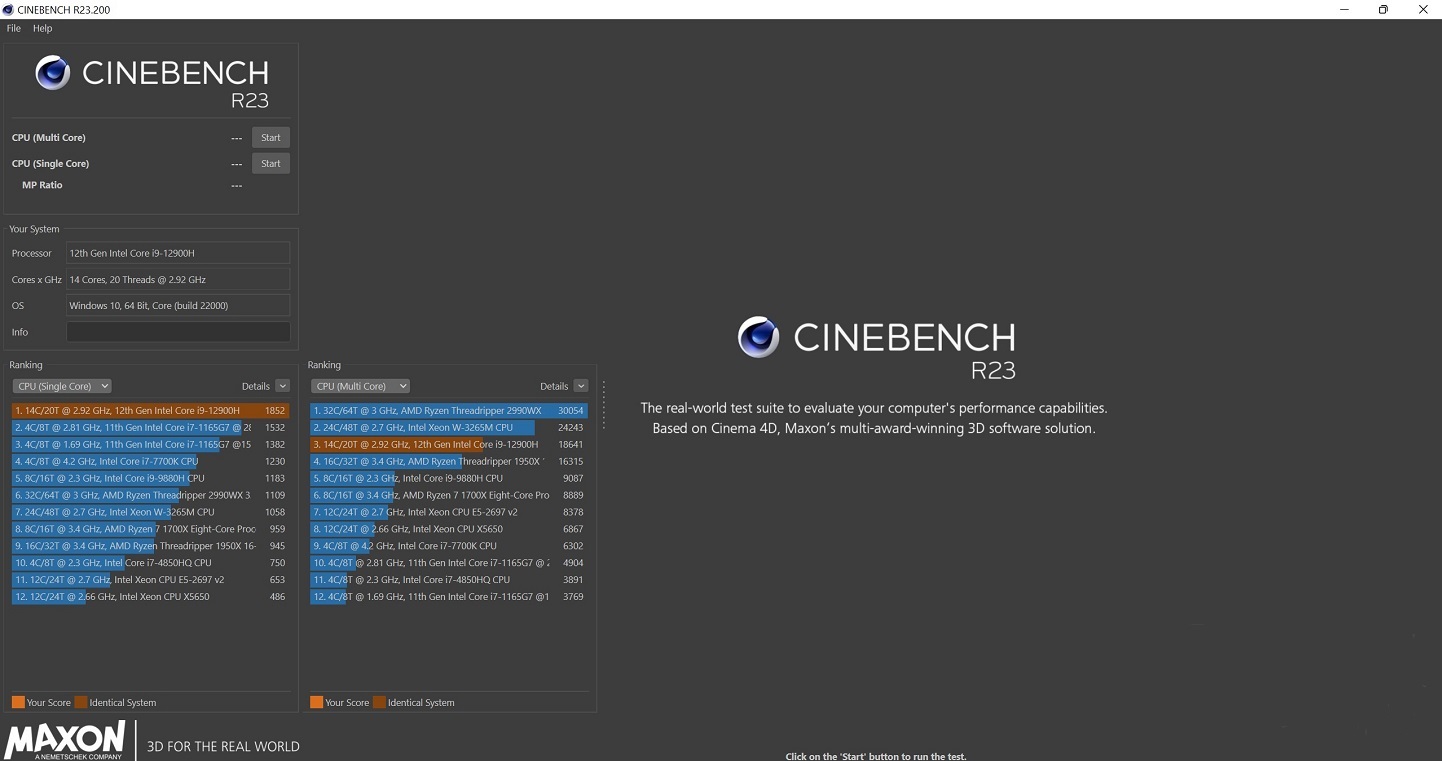The image size is (1442, 761).
Task: Click the Identical System swatch in the right legend
Action: [379, 703]
